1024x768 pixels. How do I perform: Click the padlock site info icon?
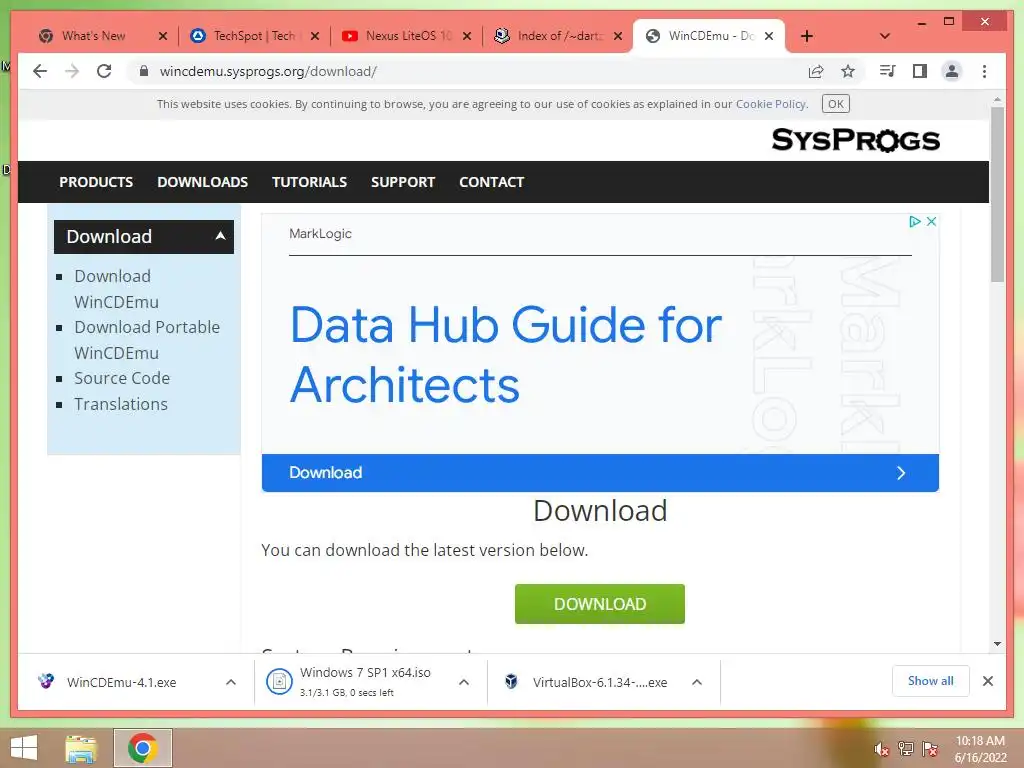pyautogui.click(x=144, y=71)
